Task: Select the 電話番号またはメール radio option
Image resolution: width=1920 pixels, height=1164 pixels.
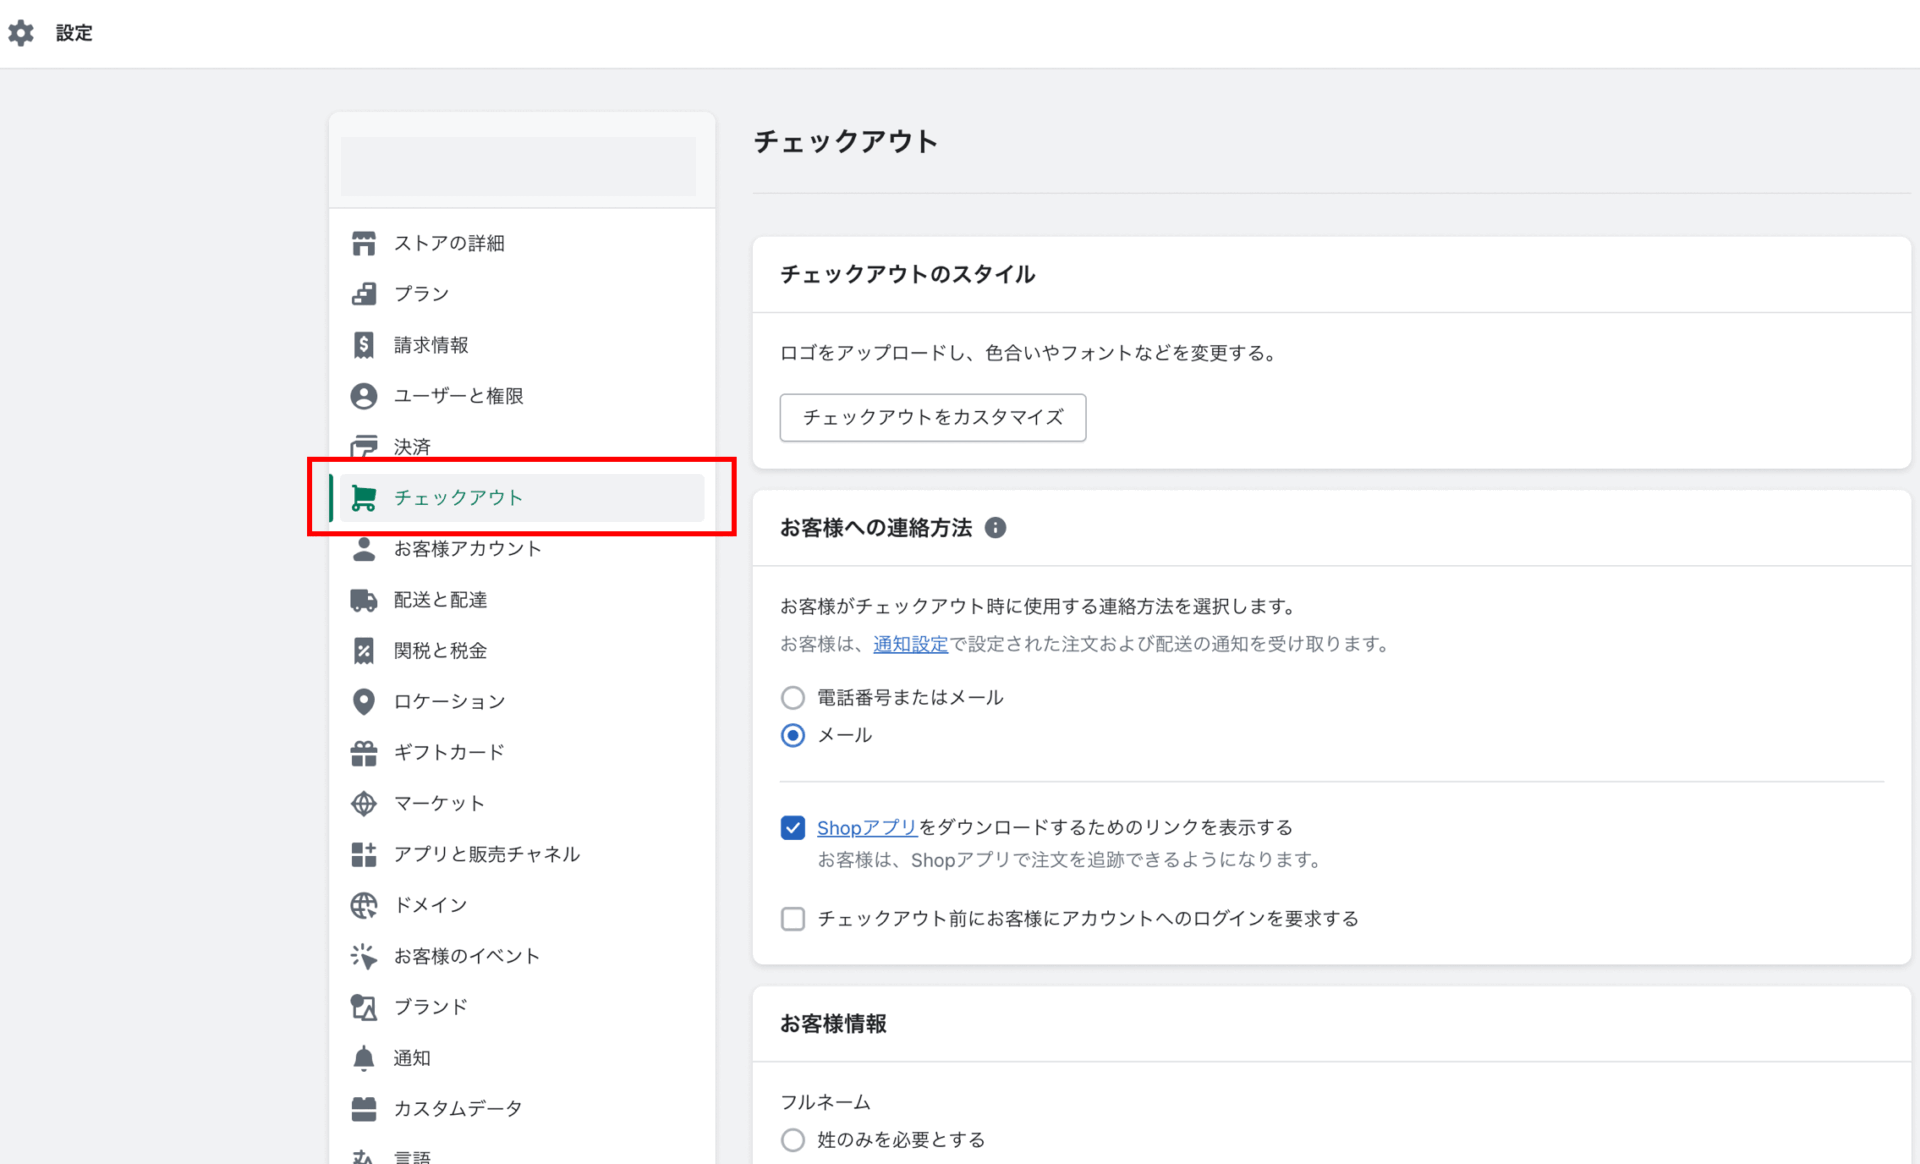Action: 793,697
